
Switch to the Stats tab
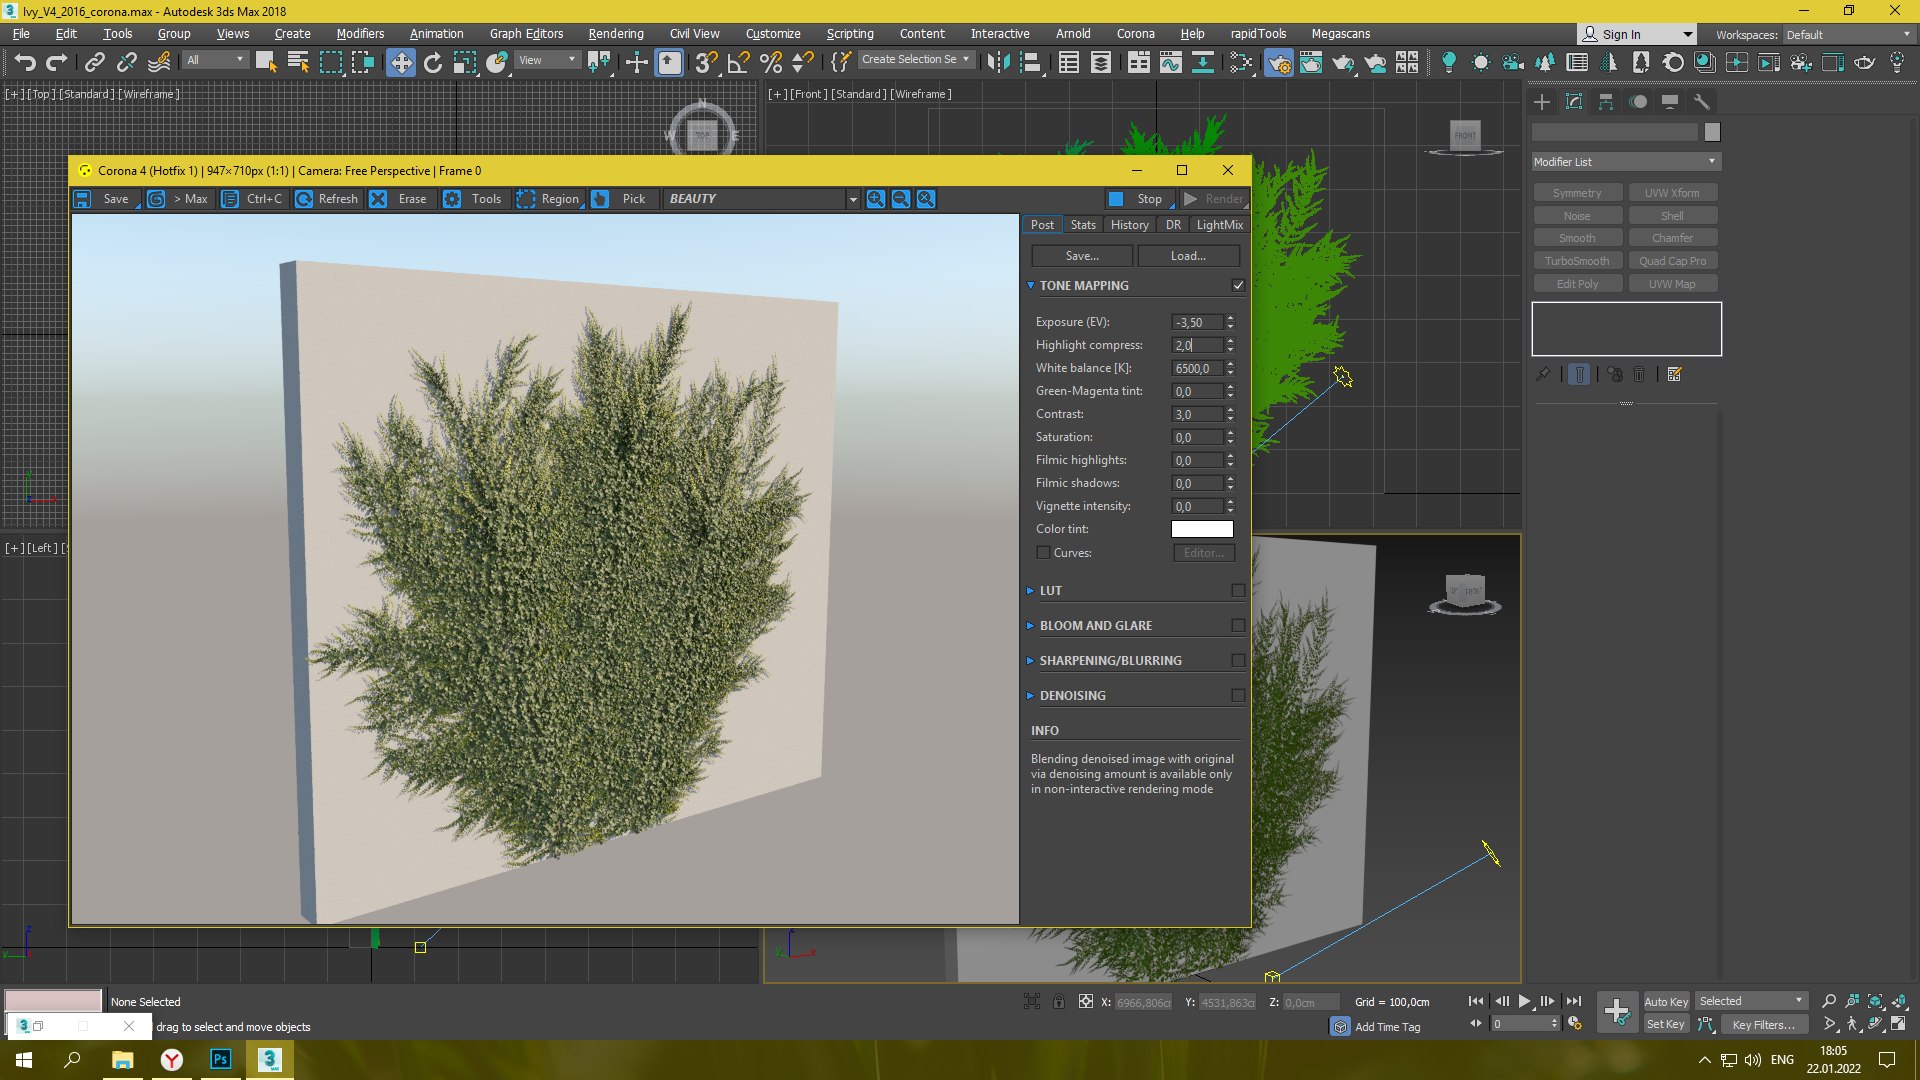(x=1083, y=225)
